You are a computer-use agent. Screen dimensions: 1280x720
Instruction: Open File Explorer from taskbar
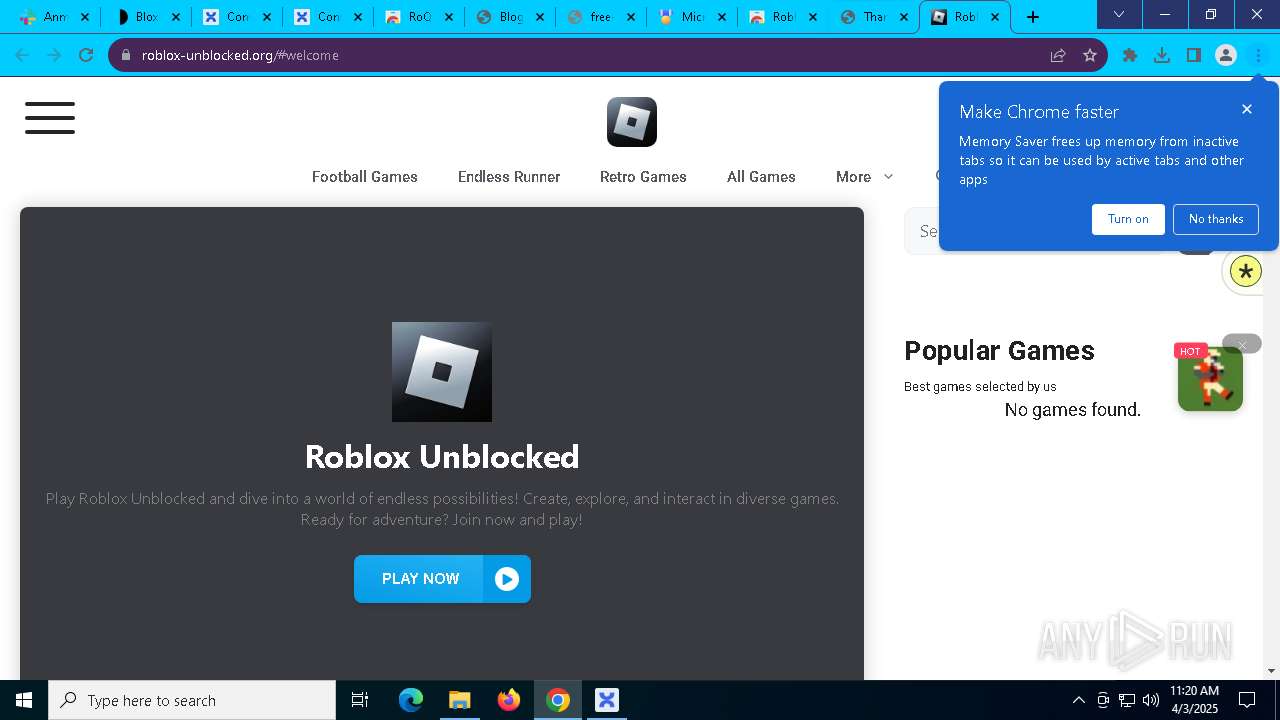pyautogui.click(x=459, y=700)
